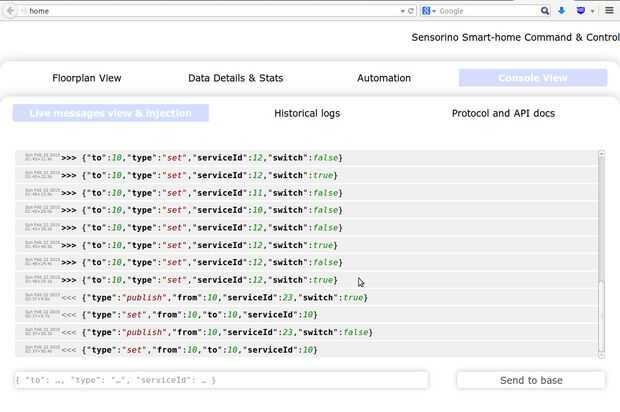Open the Data Details & Stats tab

coord(235,78)
